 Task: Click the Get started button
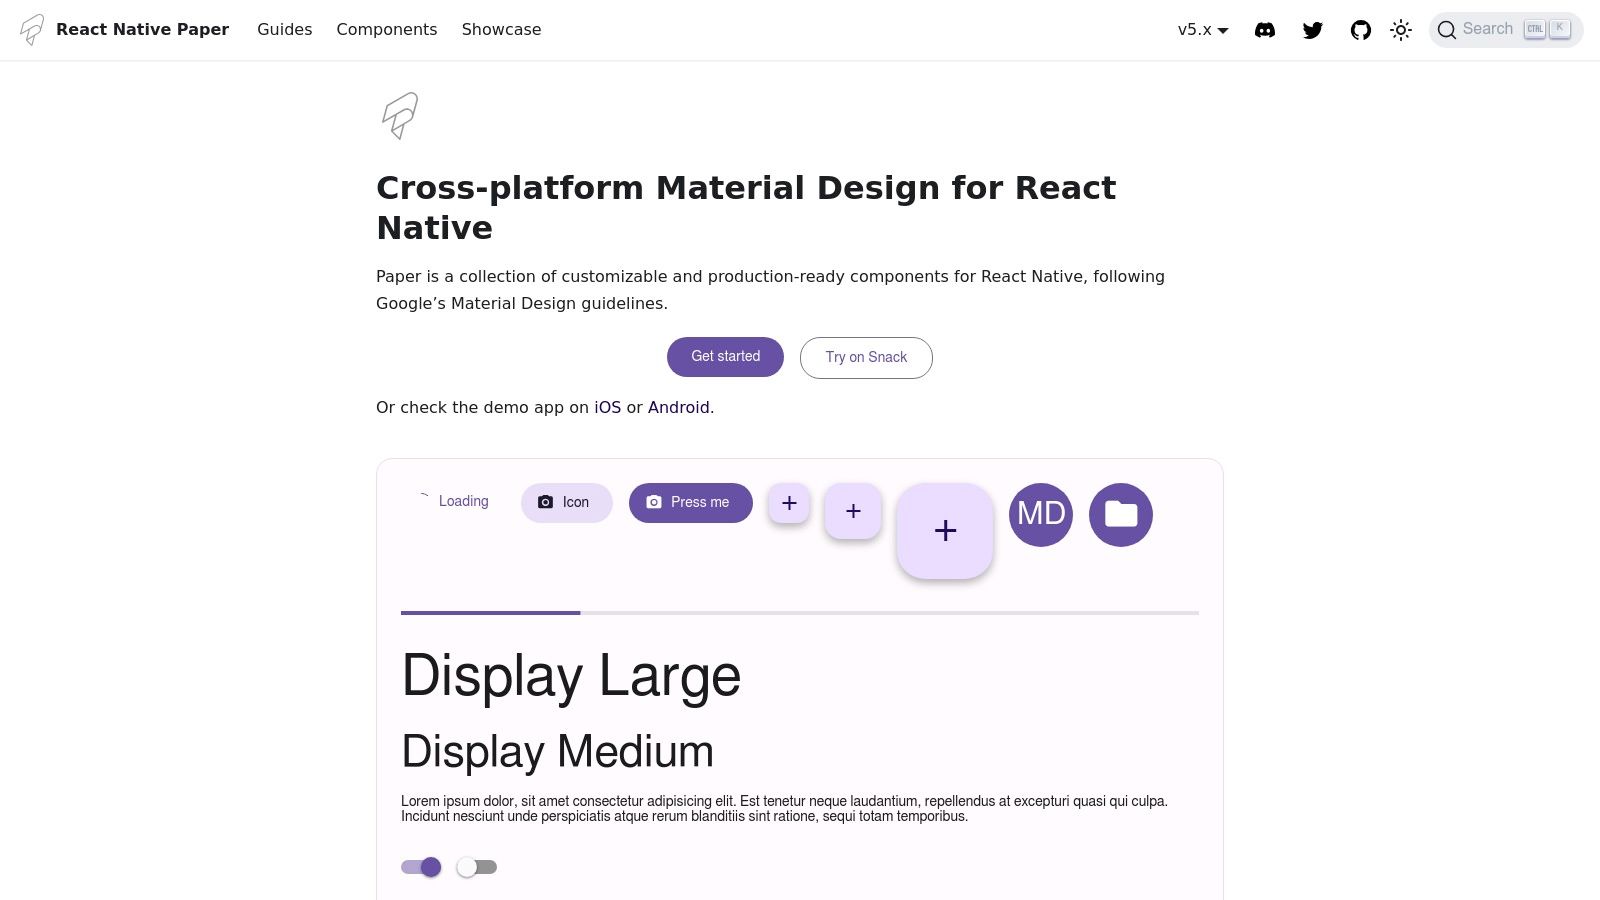(725, 357)
